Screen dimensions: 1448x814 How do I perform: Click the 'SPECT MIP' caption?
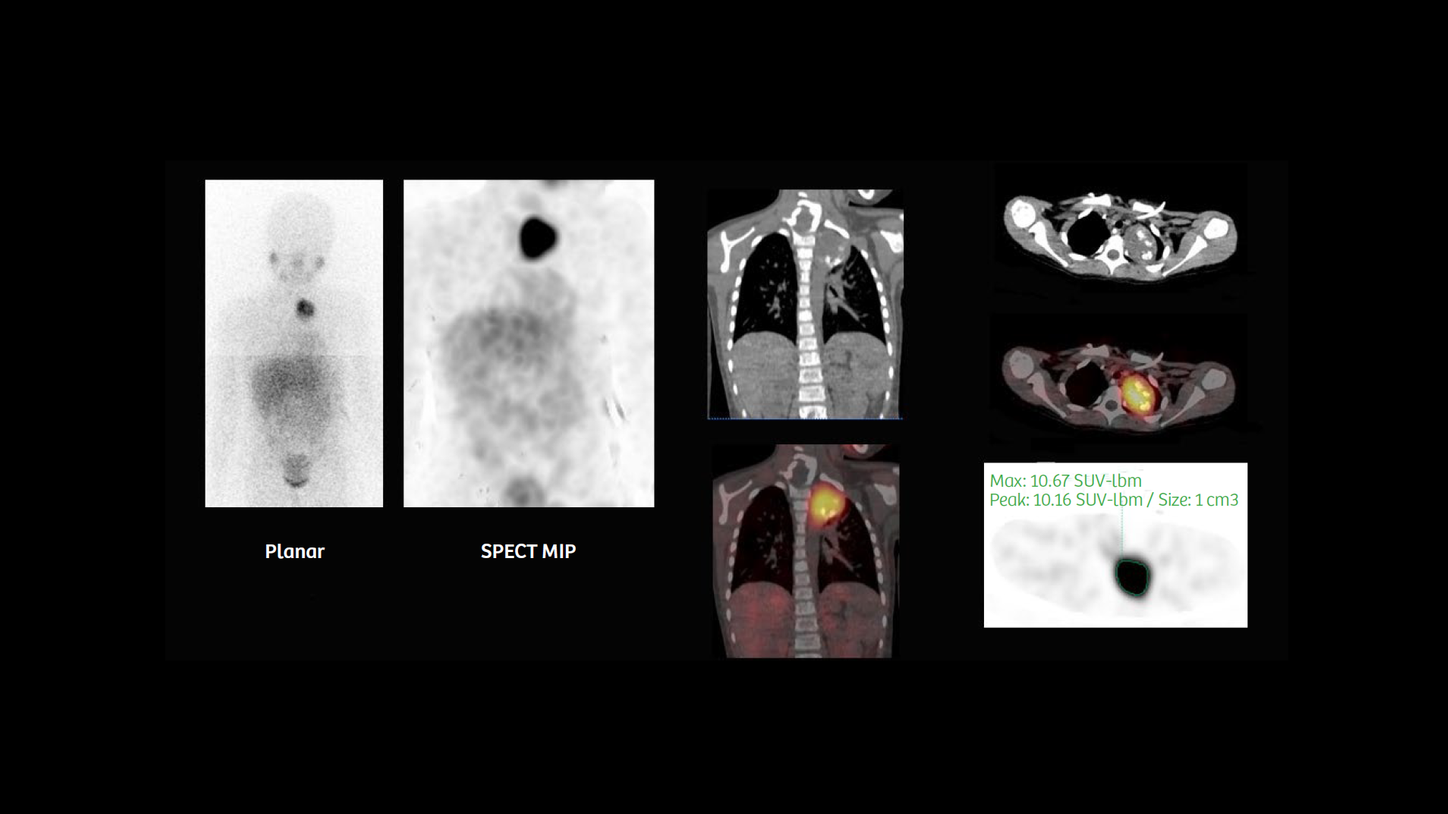pos(528,551)
